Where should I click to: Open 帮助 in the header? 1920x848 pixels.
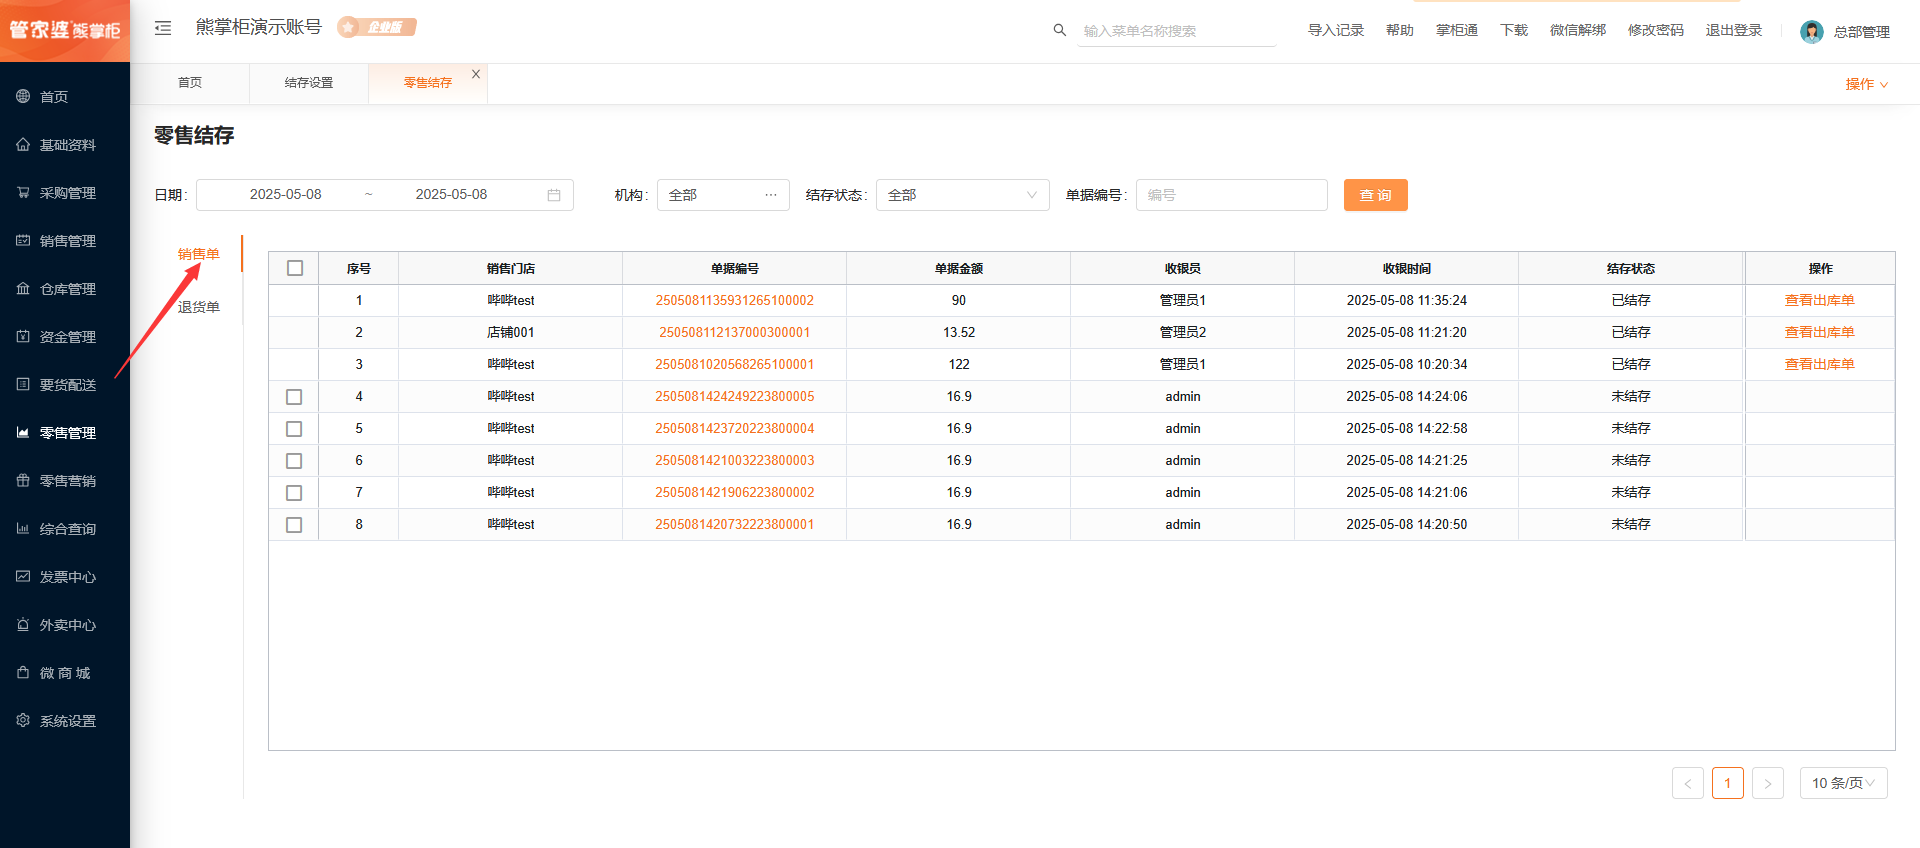(1400, 30)
